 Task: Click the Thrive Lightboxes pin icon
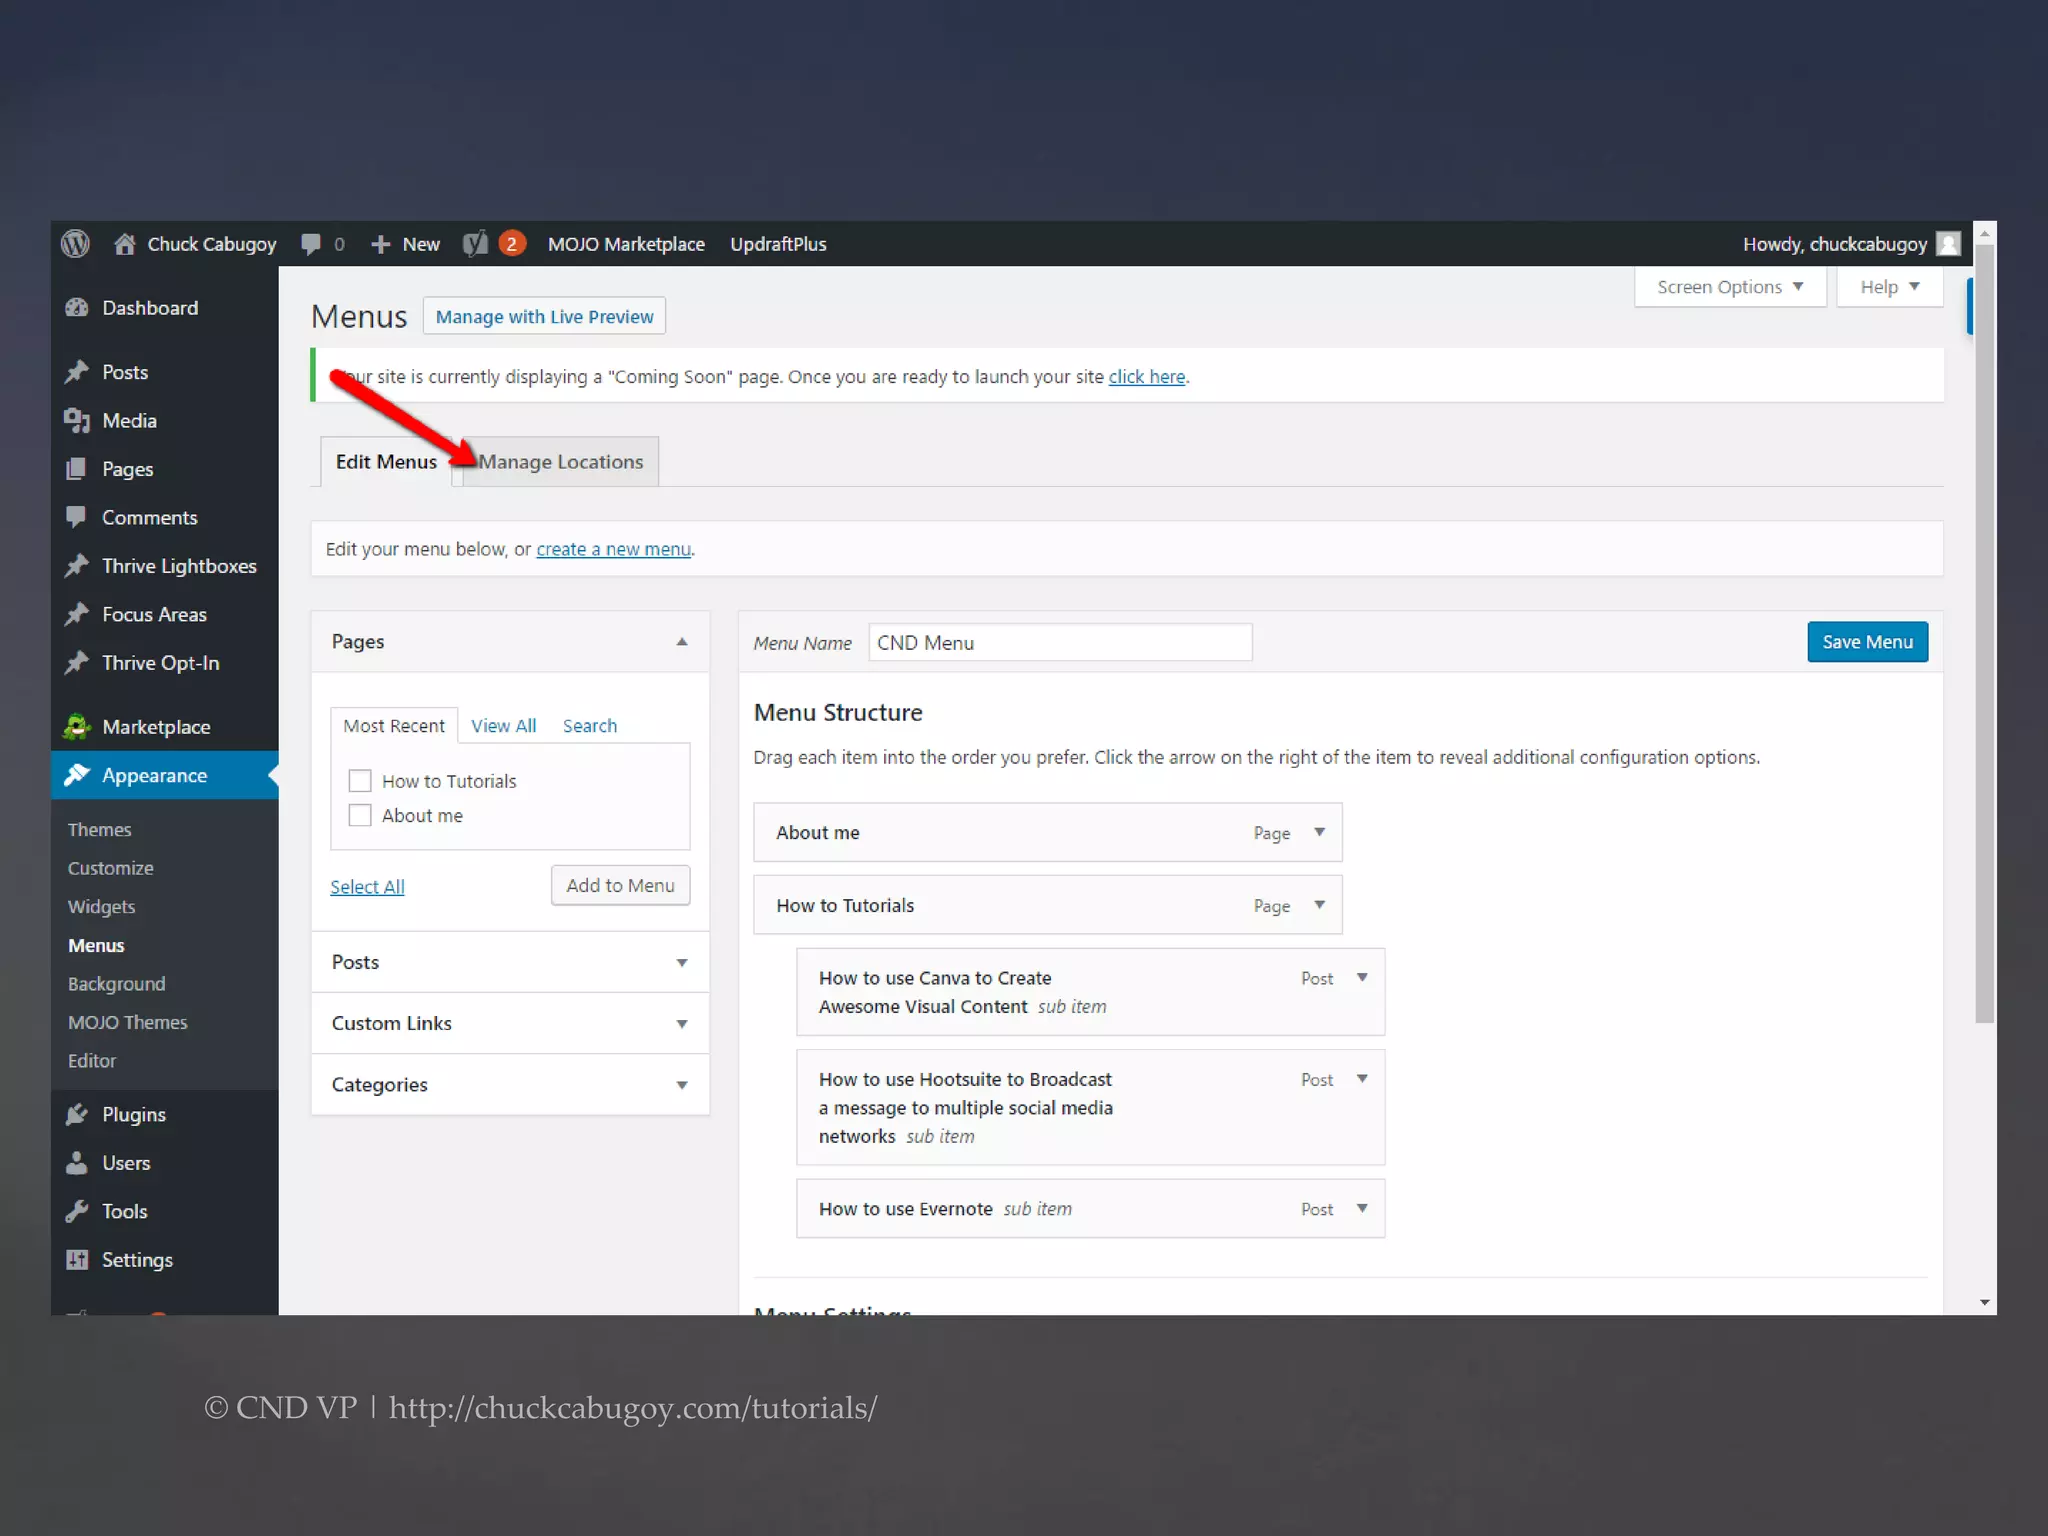pos(77,566)
